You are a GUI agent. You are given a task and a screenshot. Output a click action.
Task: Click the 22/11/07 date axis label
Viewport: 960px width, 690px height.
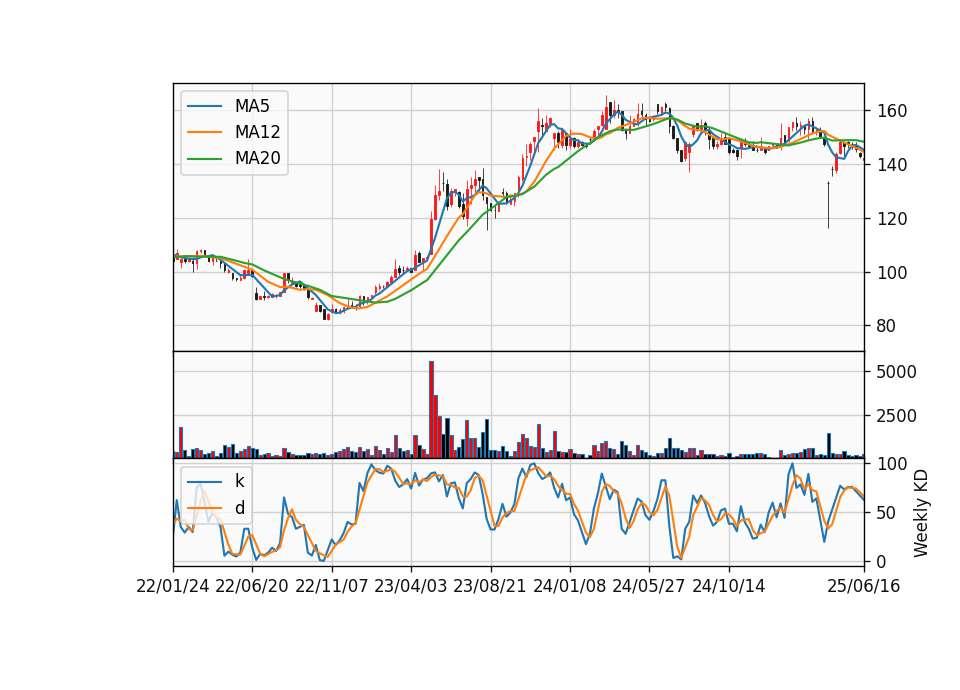pyautogui.click(x=332, y=587)
